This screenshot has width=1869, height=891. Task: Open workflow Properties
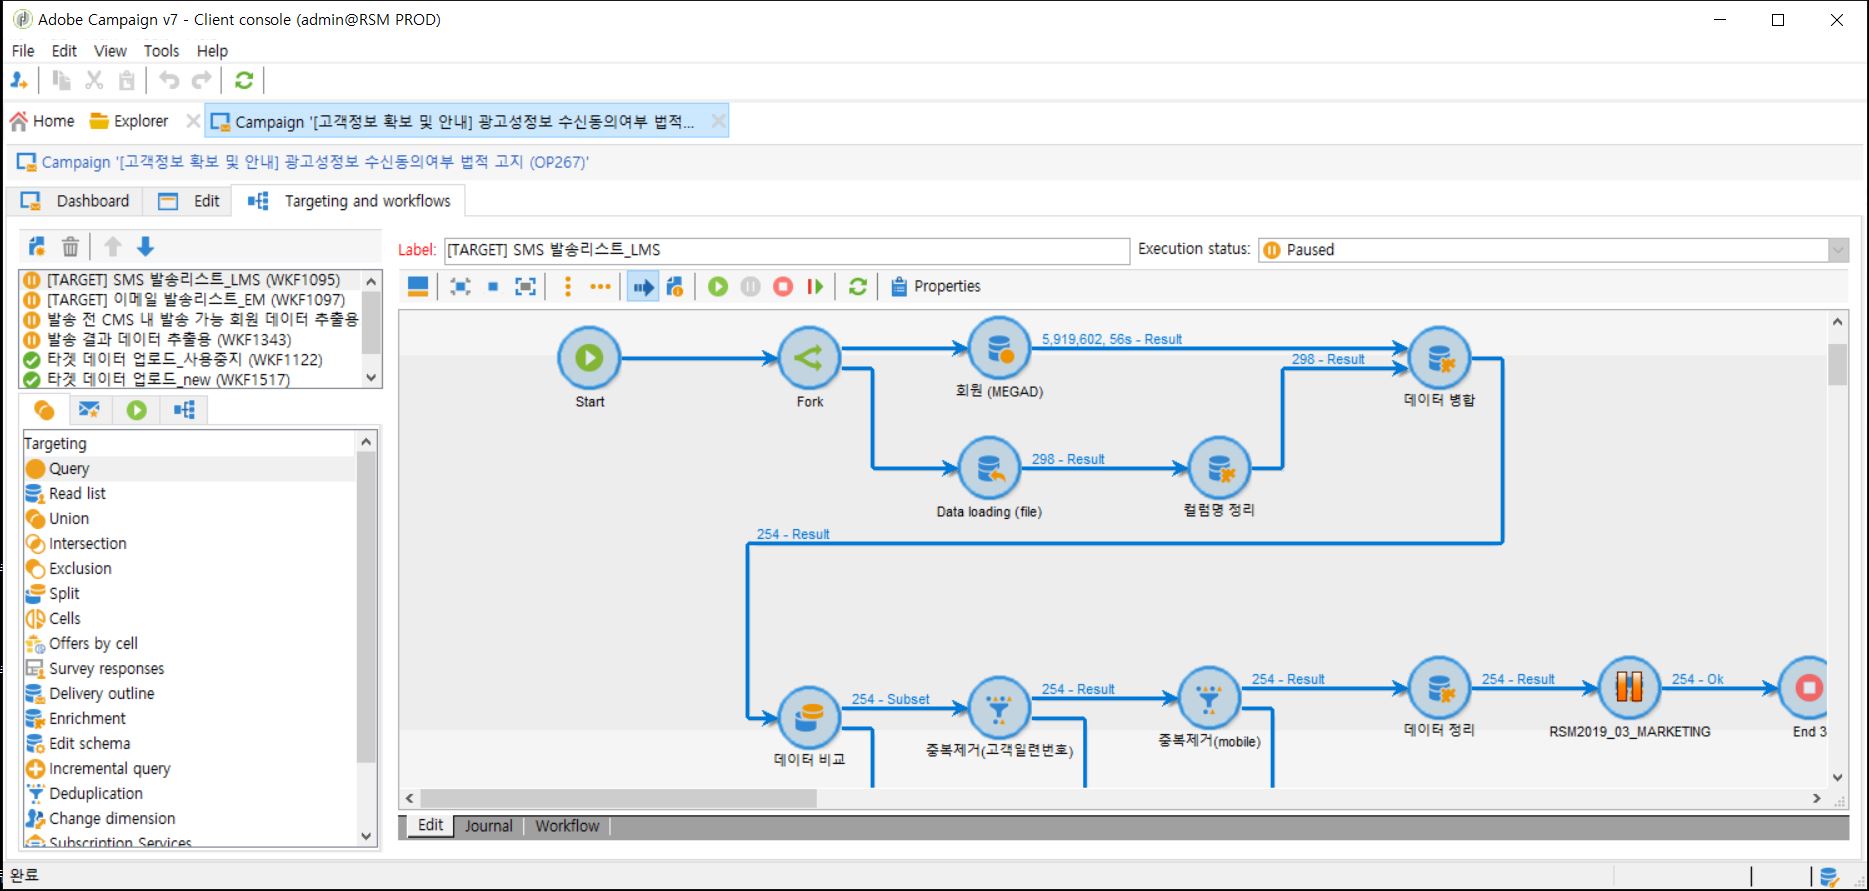click(x=935, y=287)
